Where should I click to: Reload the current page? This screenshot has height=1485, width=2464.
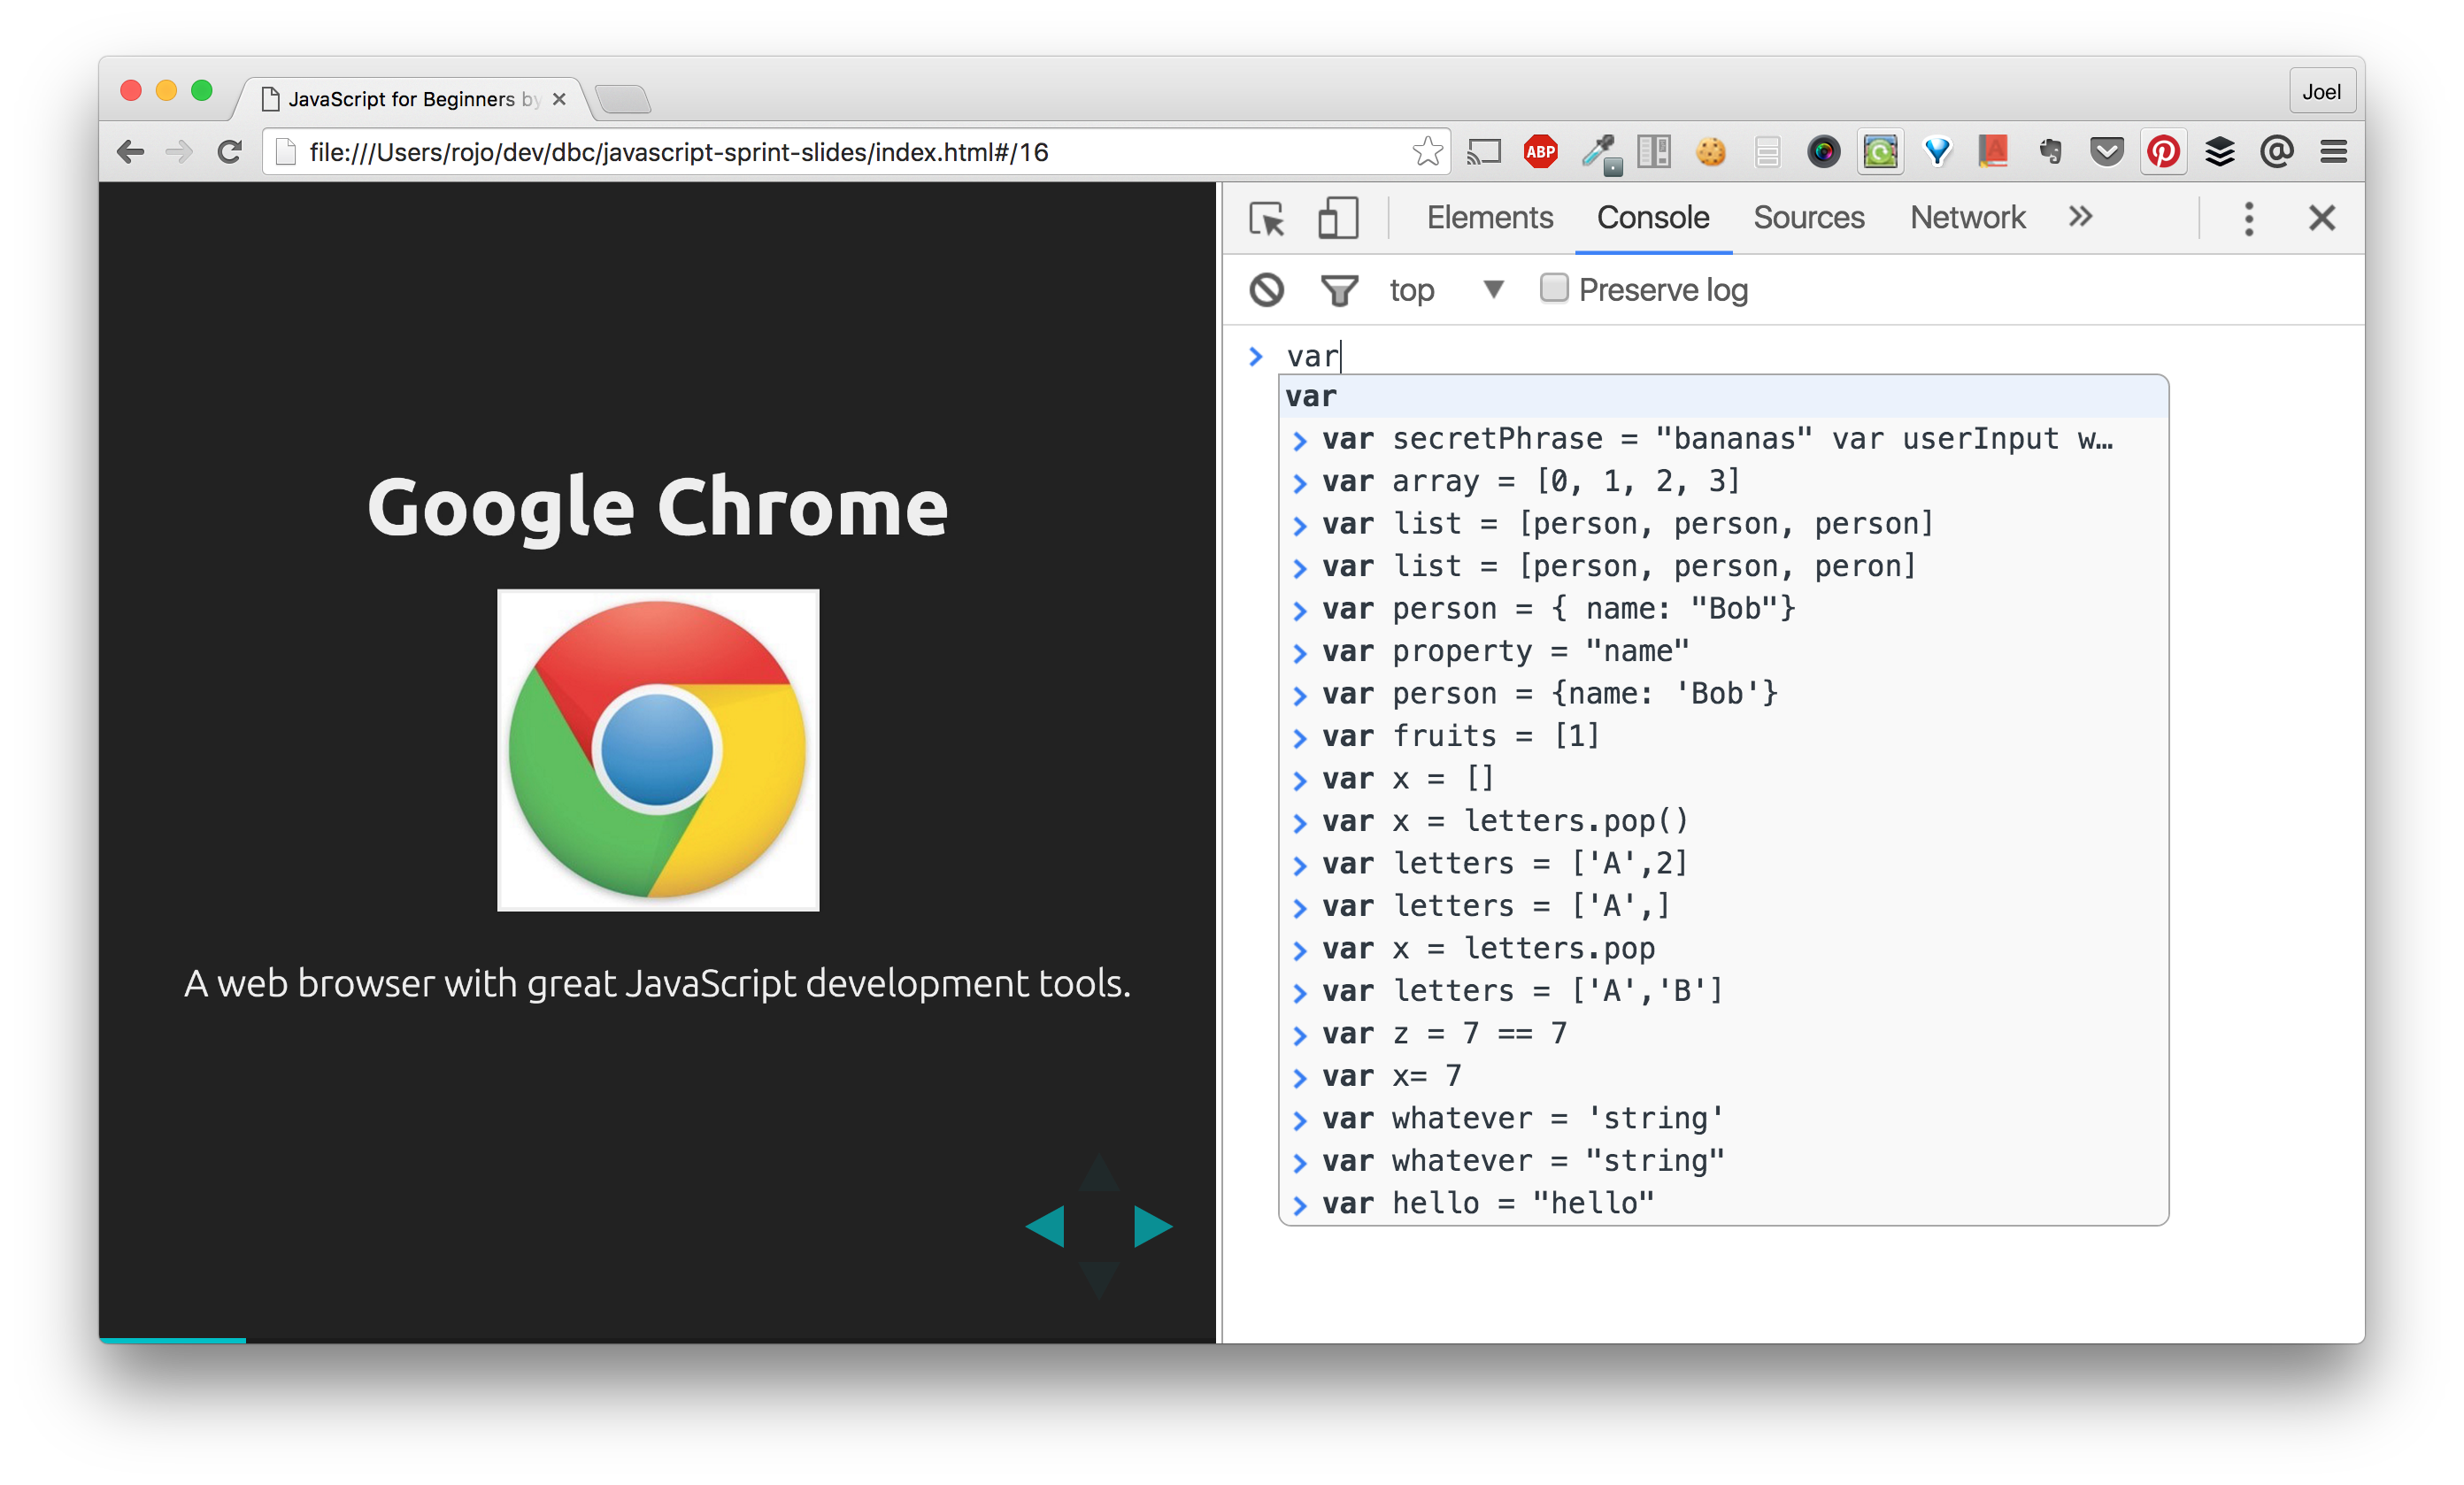(x=230, y=152)
